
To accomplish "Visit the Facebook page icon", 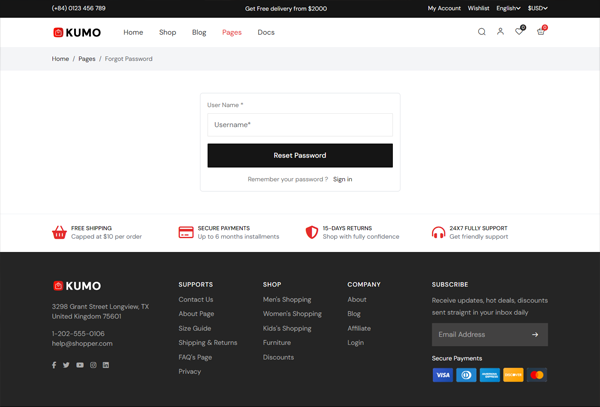I will (54, 365).
